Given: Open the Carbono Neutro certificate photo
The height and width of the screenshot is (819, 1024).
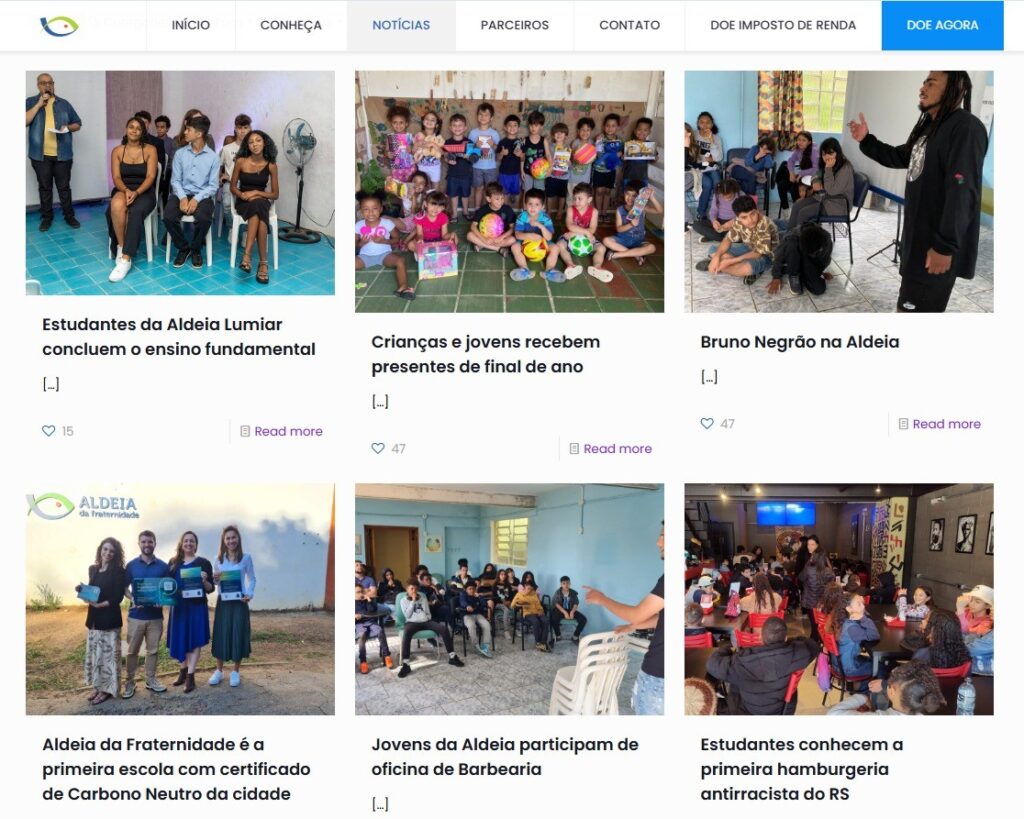Looking at the screenshot, I should click(x=180, y=599).
